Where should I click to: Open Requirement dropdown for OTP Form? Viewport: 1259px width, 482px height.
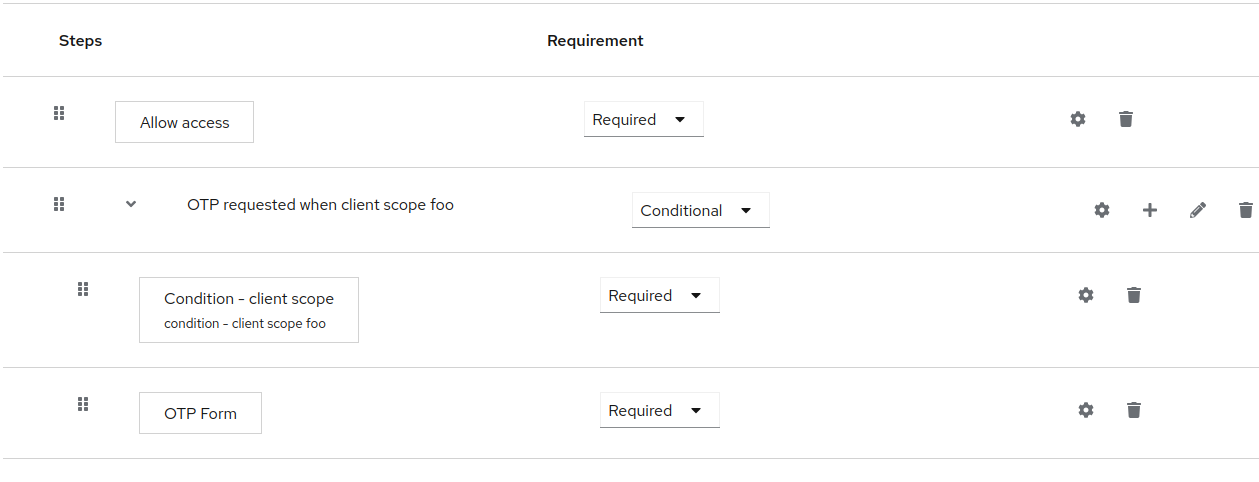pyautogui.click(x=659, y=411)
